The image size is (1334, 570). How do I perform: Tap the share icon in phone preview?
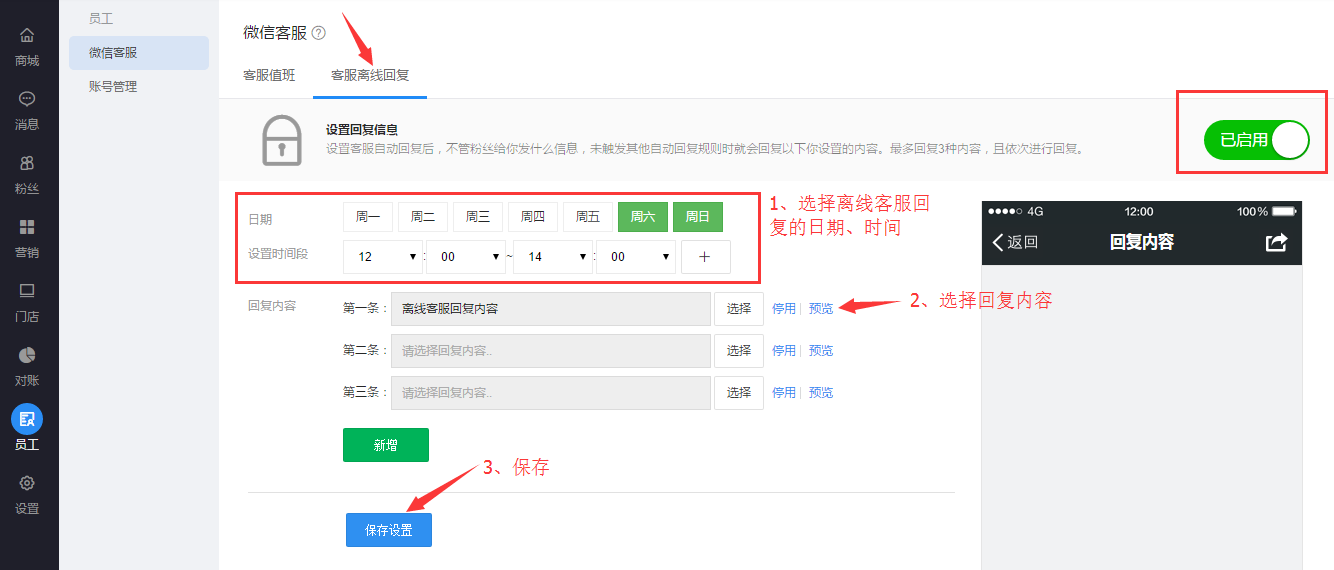1276,242
